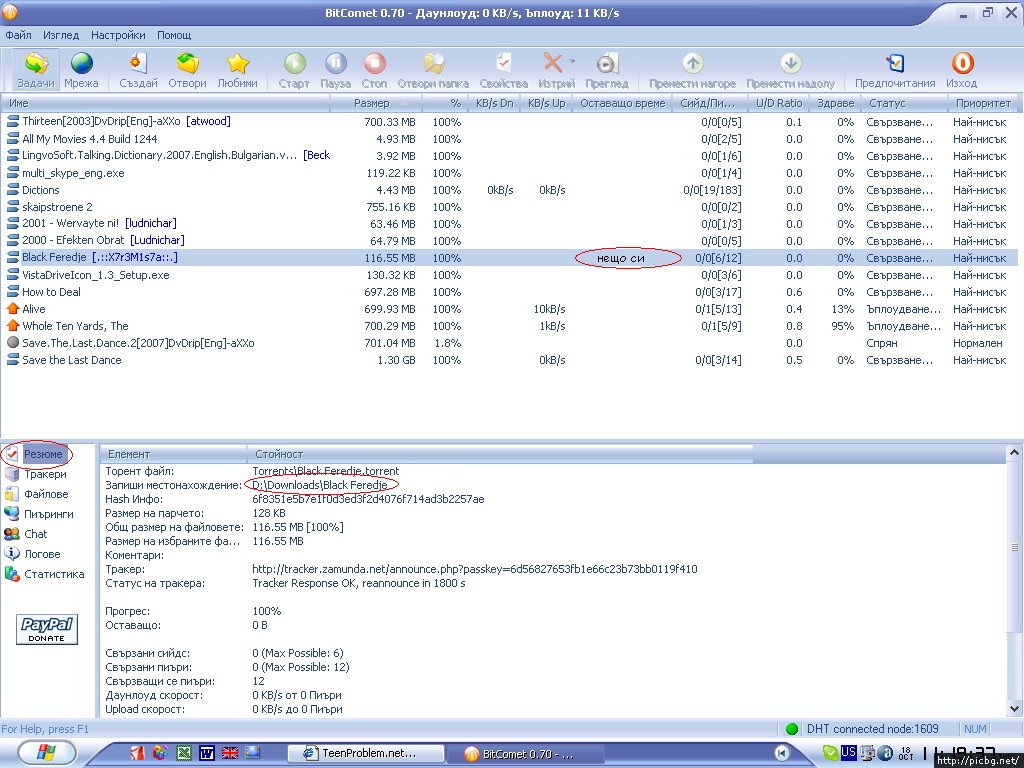Click the US language indicator in the tray
Screen dimensions: 1024x768
(x=848, y=752)
